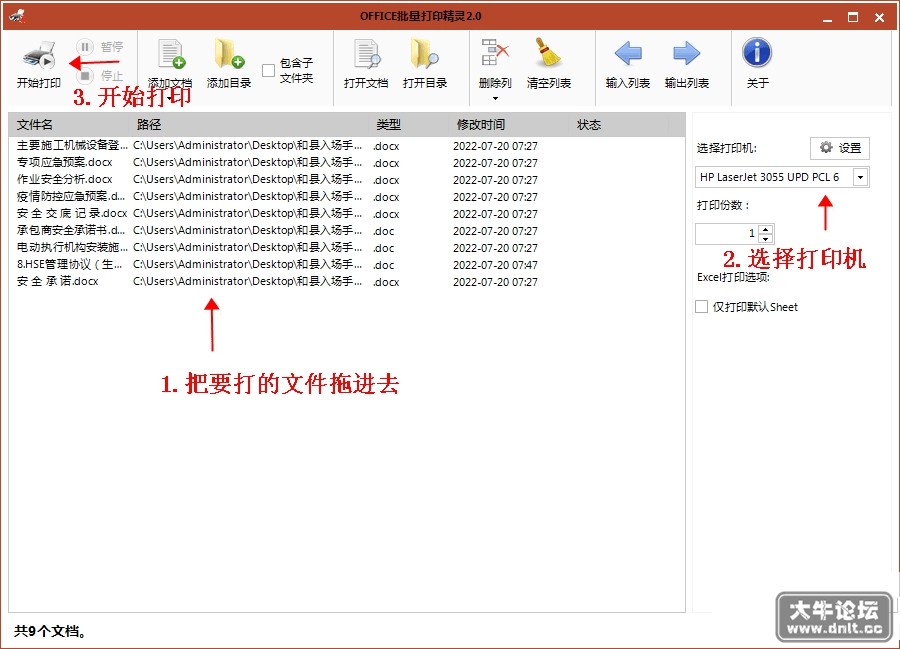The width and height of the screenshot is (900, 649).
Task: Sort by 类型 column header
Action: pyautogui.click(x=409, y=125)
